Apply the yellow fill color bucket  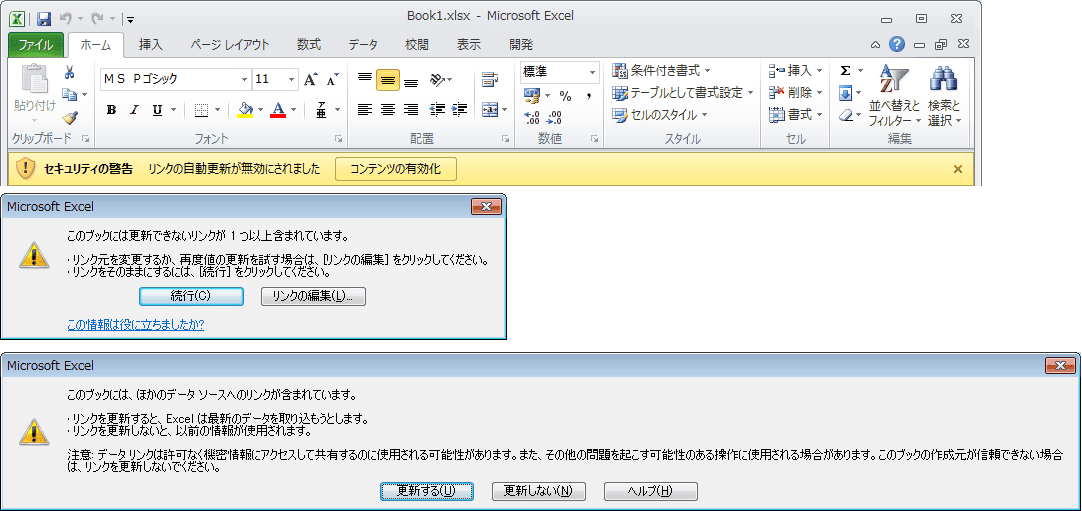coord(245,110)
